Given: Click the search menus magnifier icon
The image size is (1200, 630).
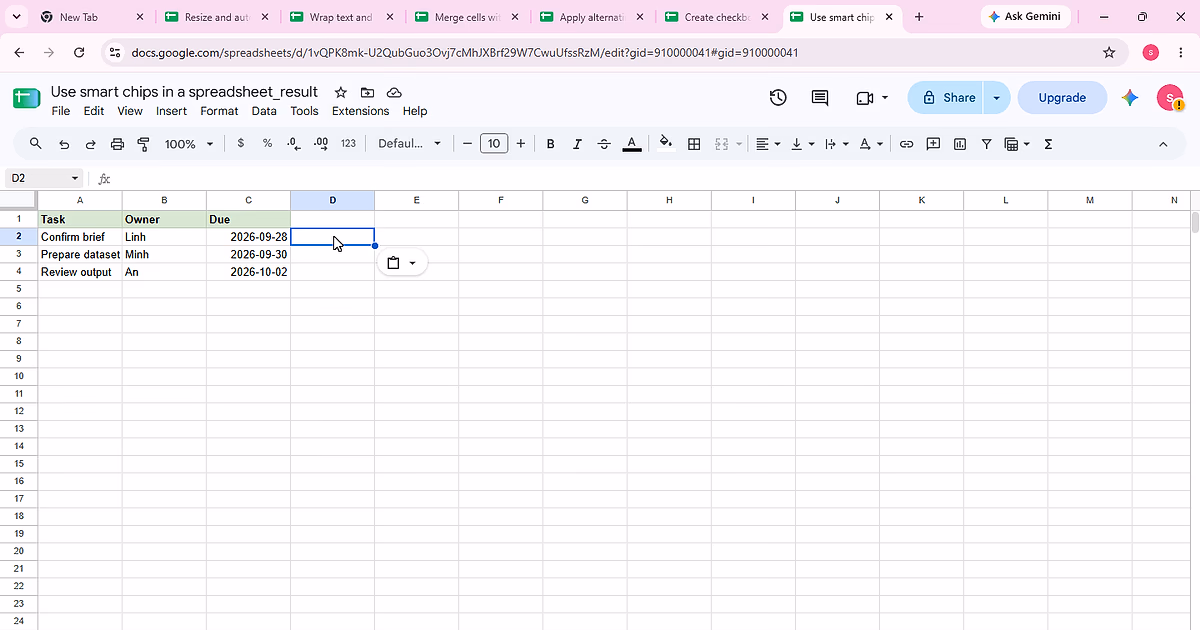Looking at the screenshot, I should [36, 144].
